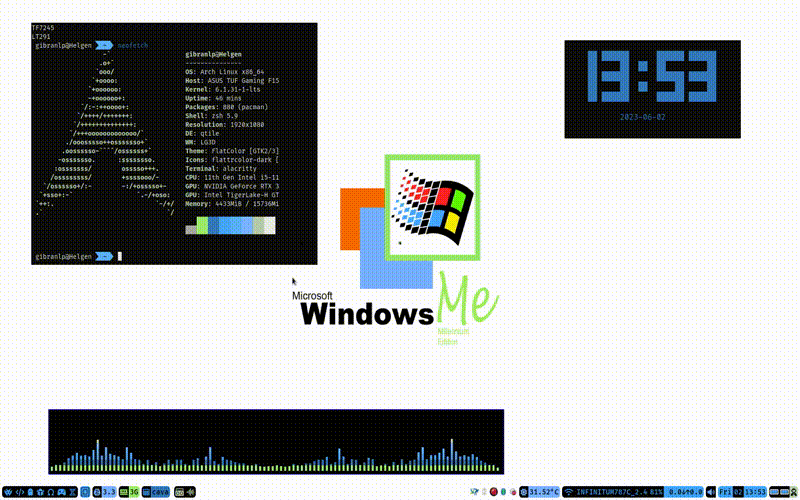This screenshot has width=800, height=500.
Task: Click the CPU load widget showing 3.3
Action: (105, 492)
